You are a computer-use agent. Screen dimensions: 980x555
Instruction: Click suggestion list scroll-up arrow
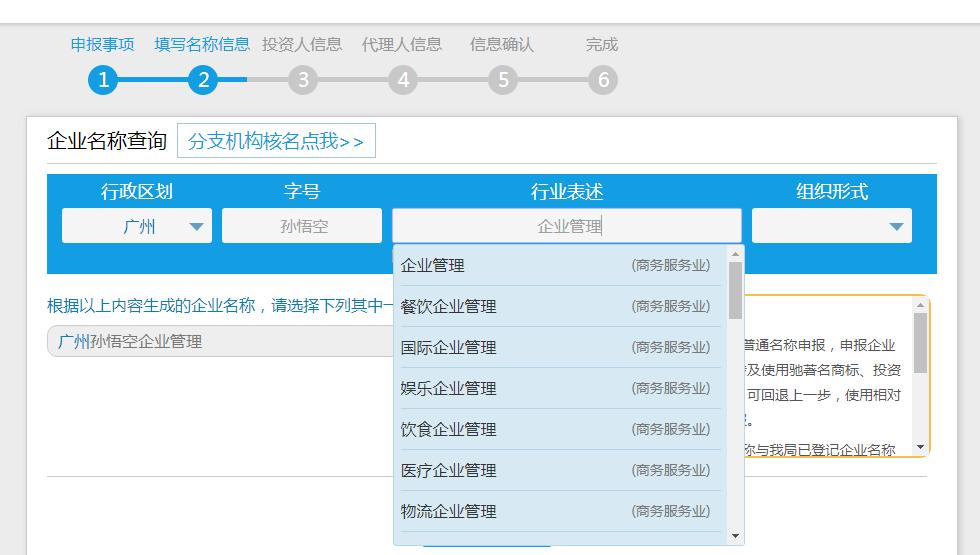tap(735, 254)
